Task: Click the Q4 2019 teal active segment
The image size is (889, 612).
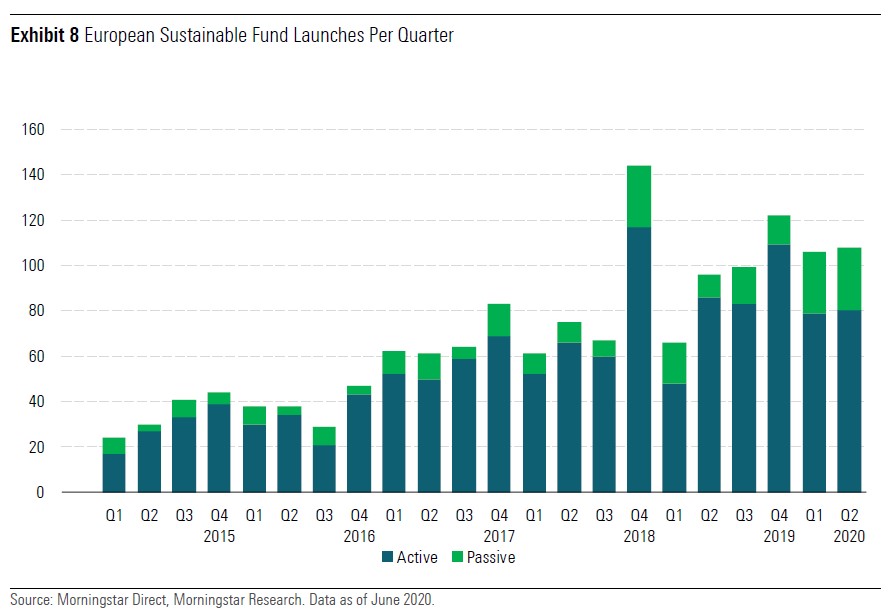Action: click(779, 368)
